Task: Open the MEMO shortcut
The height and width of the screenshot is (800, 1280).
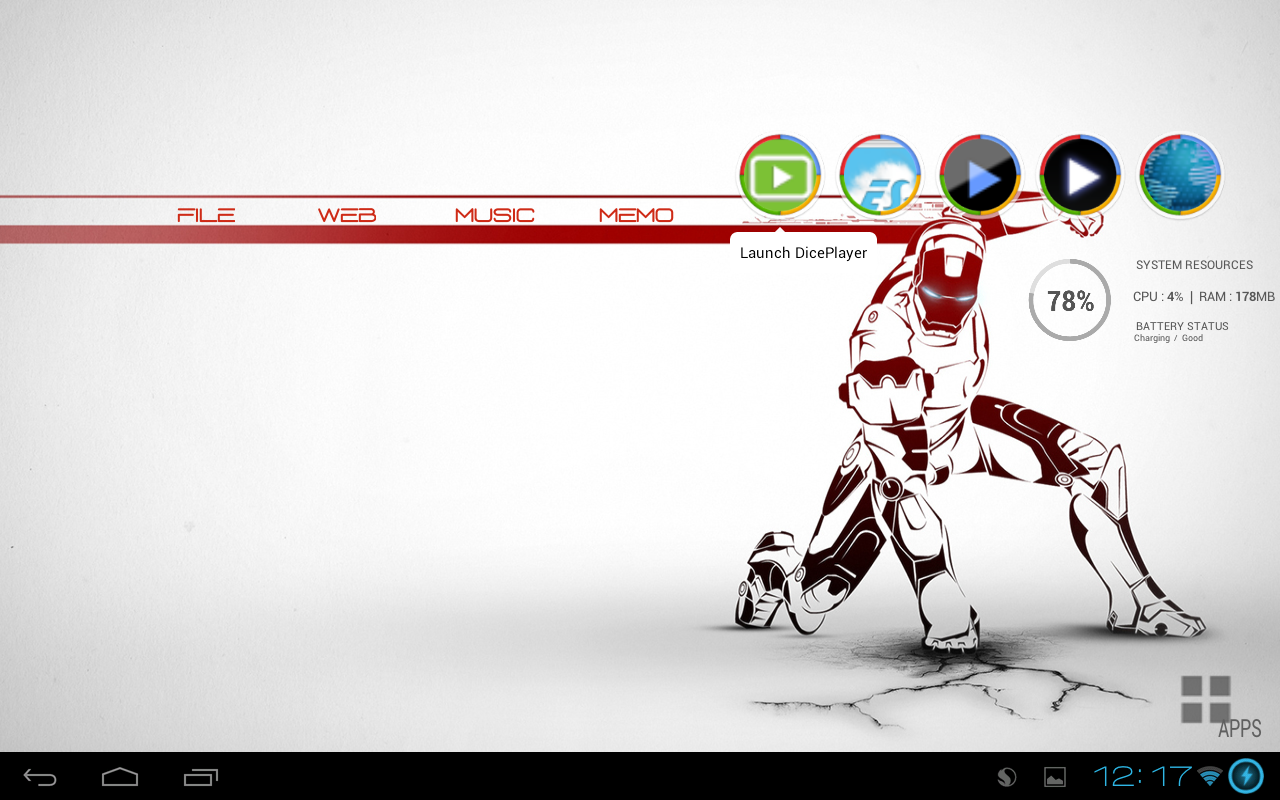Action: click(636, 215)
